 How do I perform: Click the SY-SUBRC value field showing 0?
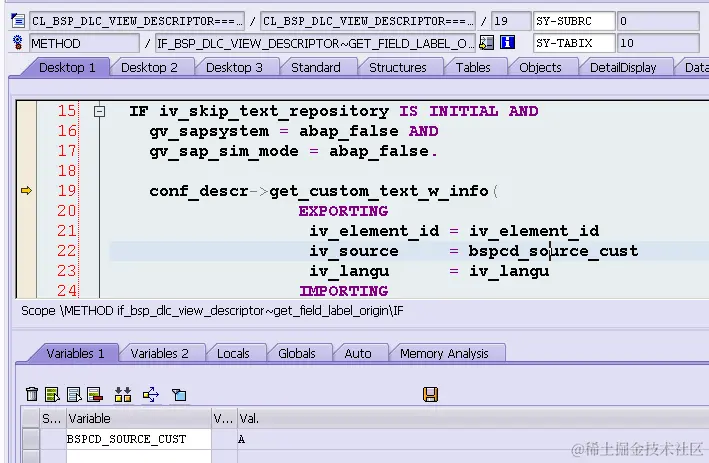(658, 21)
